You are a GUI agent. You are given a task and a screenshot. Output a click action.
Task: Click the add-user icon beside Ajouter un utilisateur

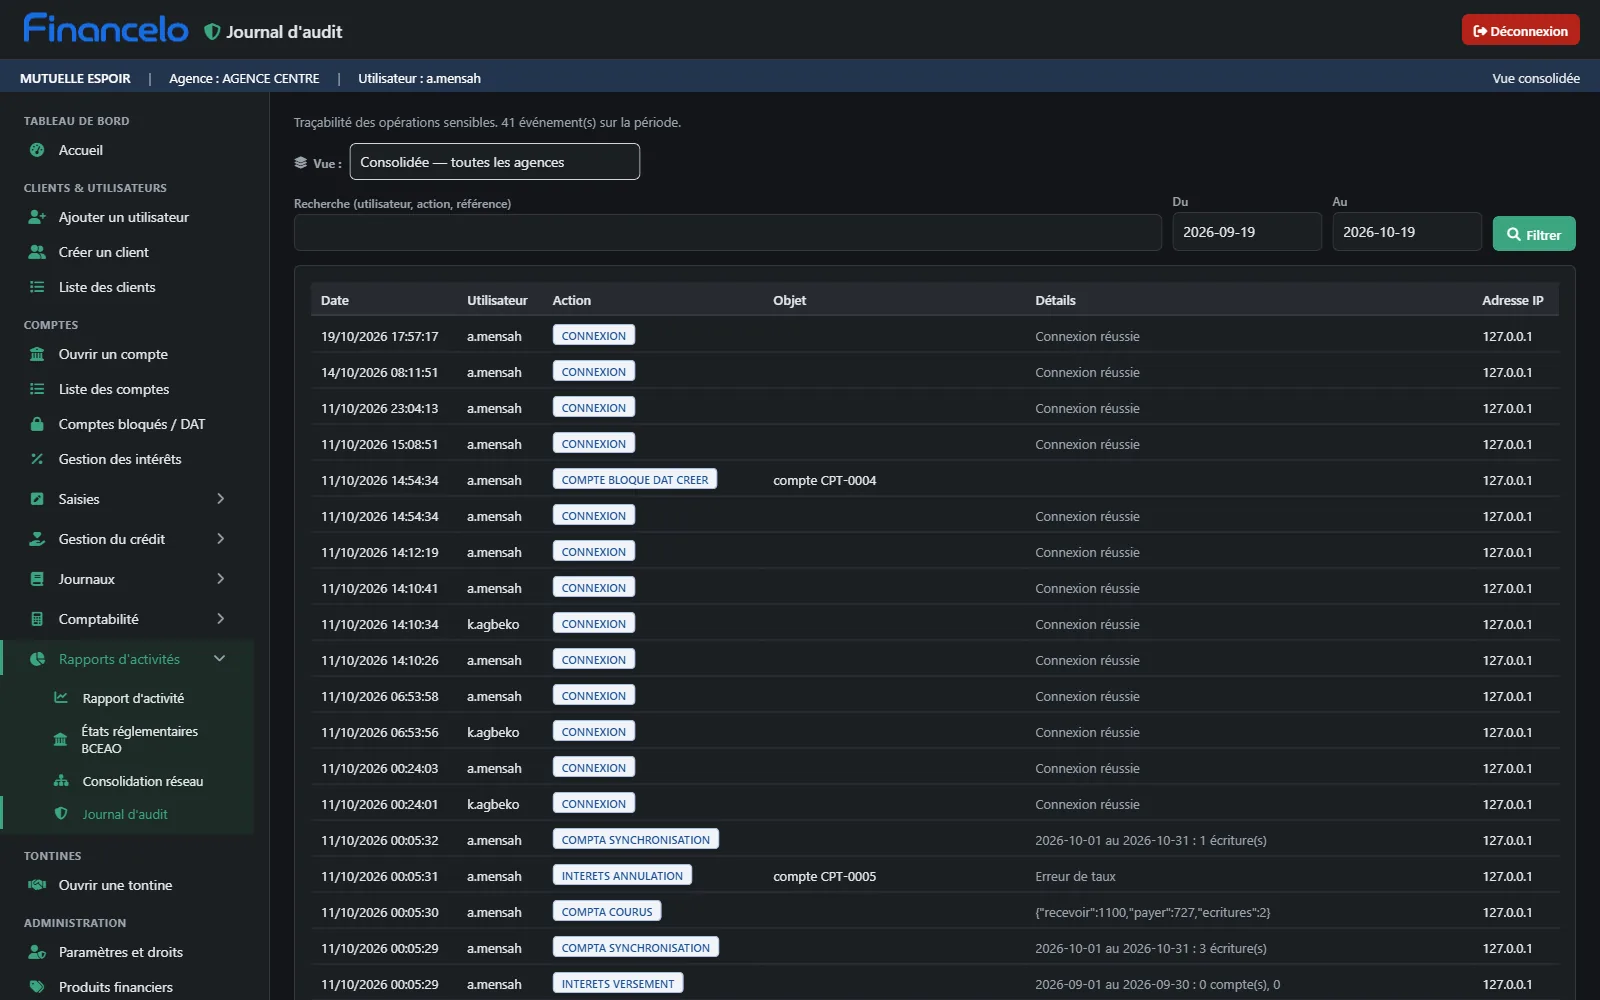pos(37,217)
